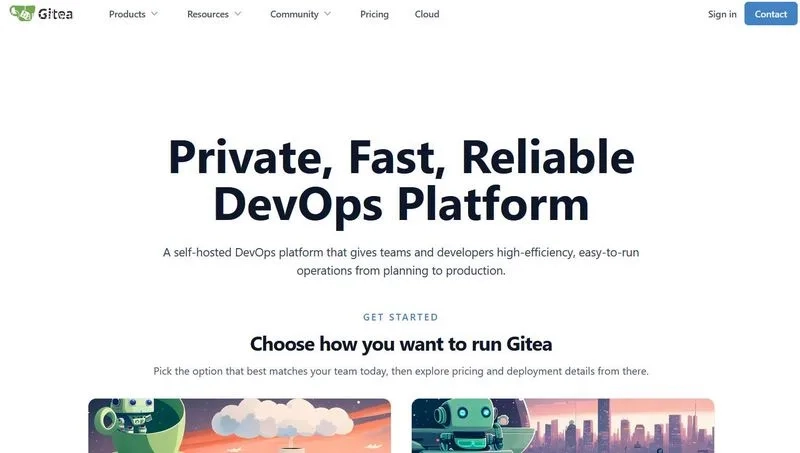Click the "Pick the option that best matches" text

click(x=401, y=371)
